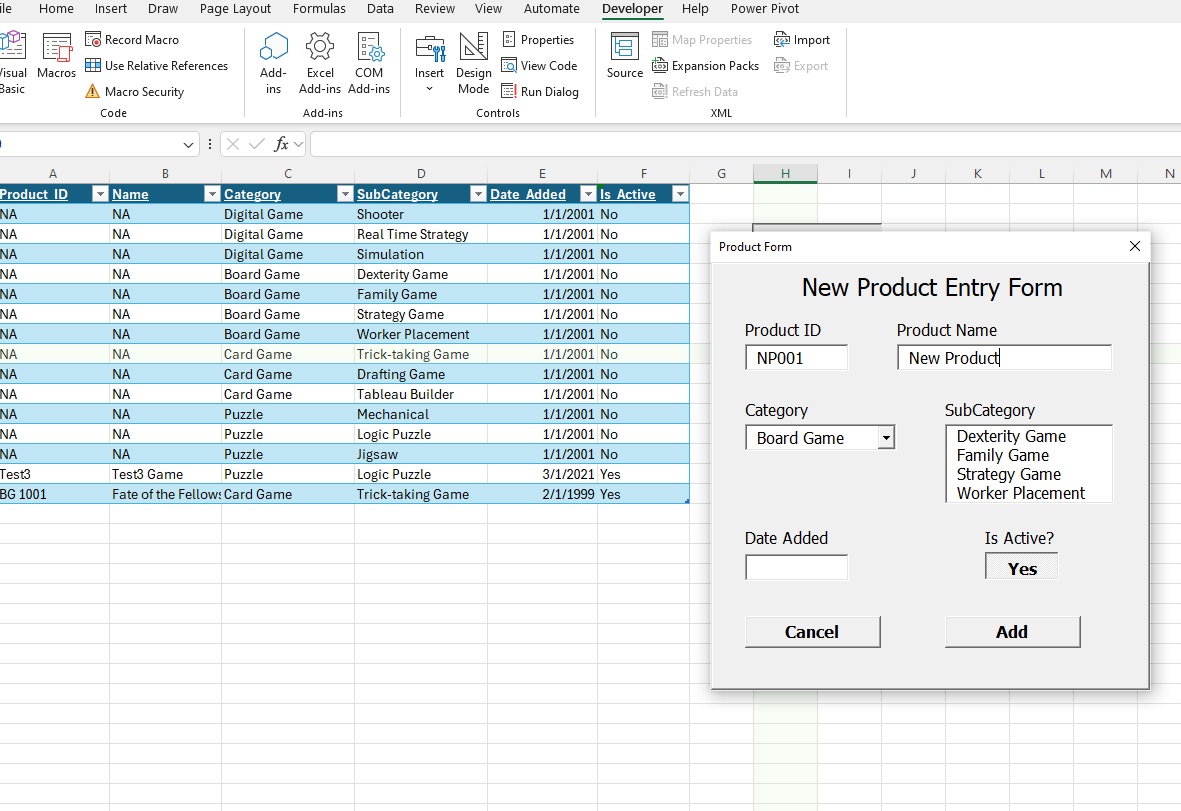Open Excel Add-ins manager

click(x=320, y=62)
